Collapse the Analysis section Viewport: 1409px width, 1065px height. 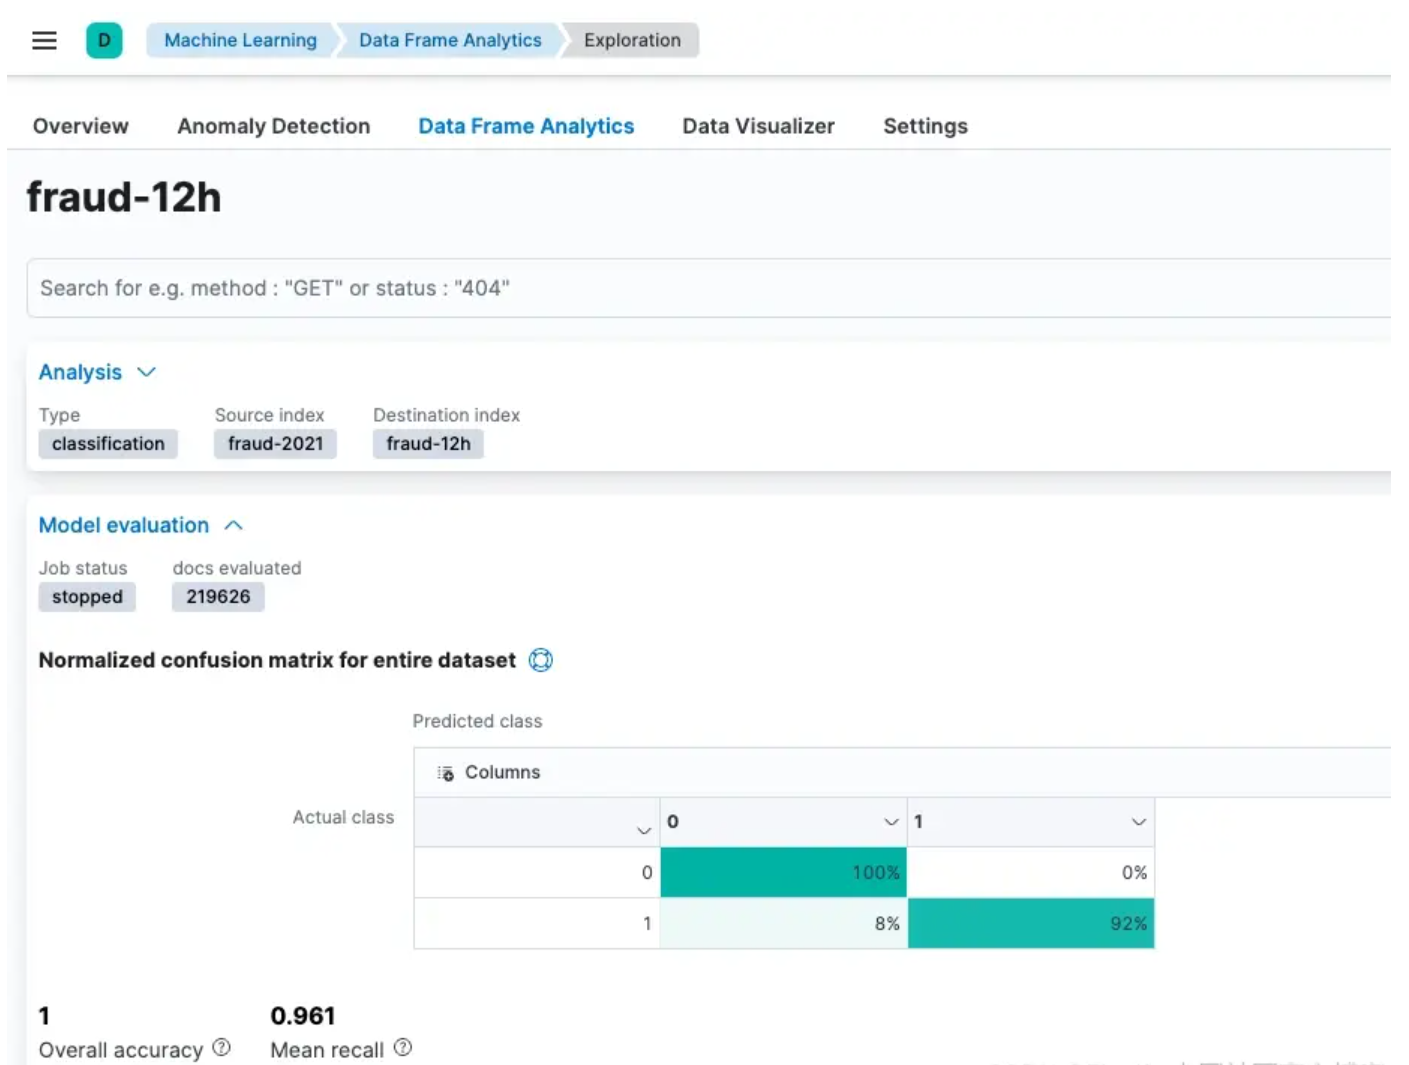pyautogui.click(x=97, y=372)
